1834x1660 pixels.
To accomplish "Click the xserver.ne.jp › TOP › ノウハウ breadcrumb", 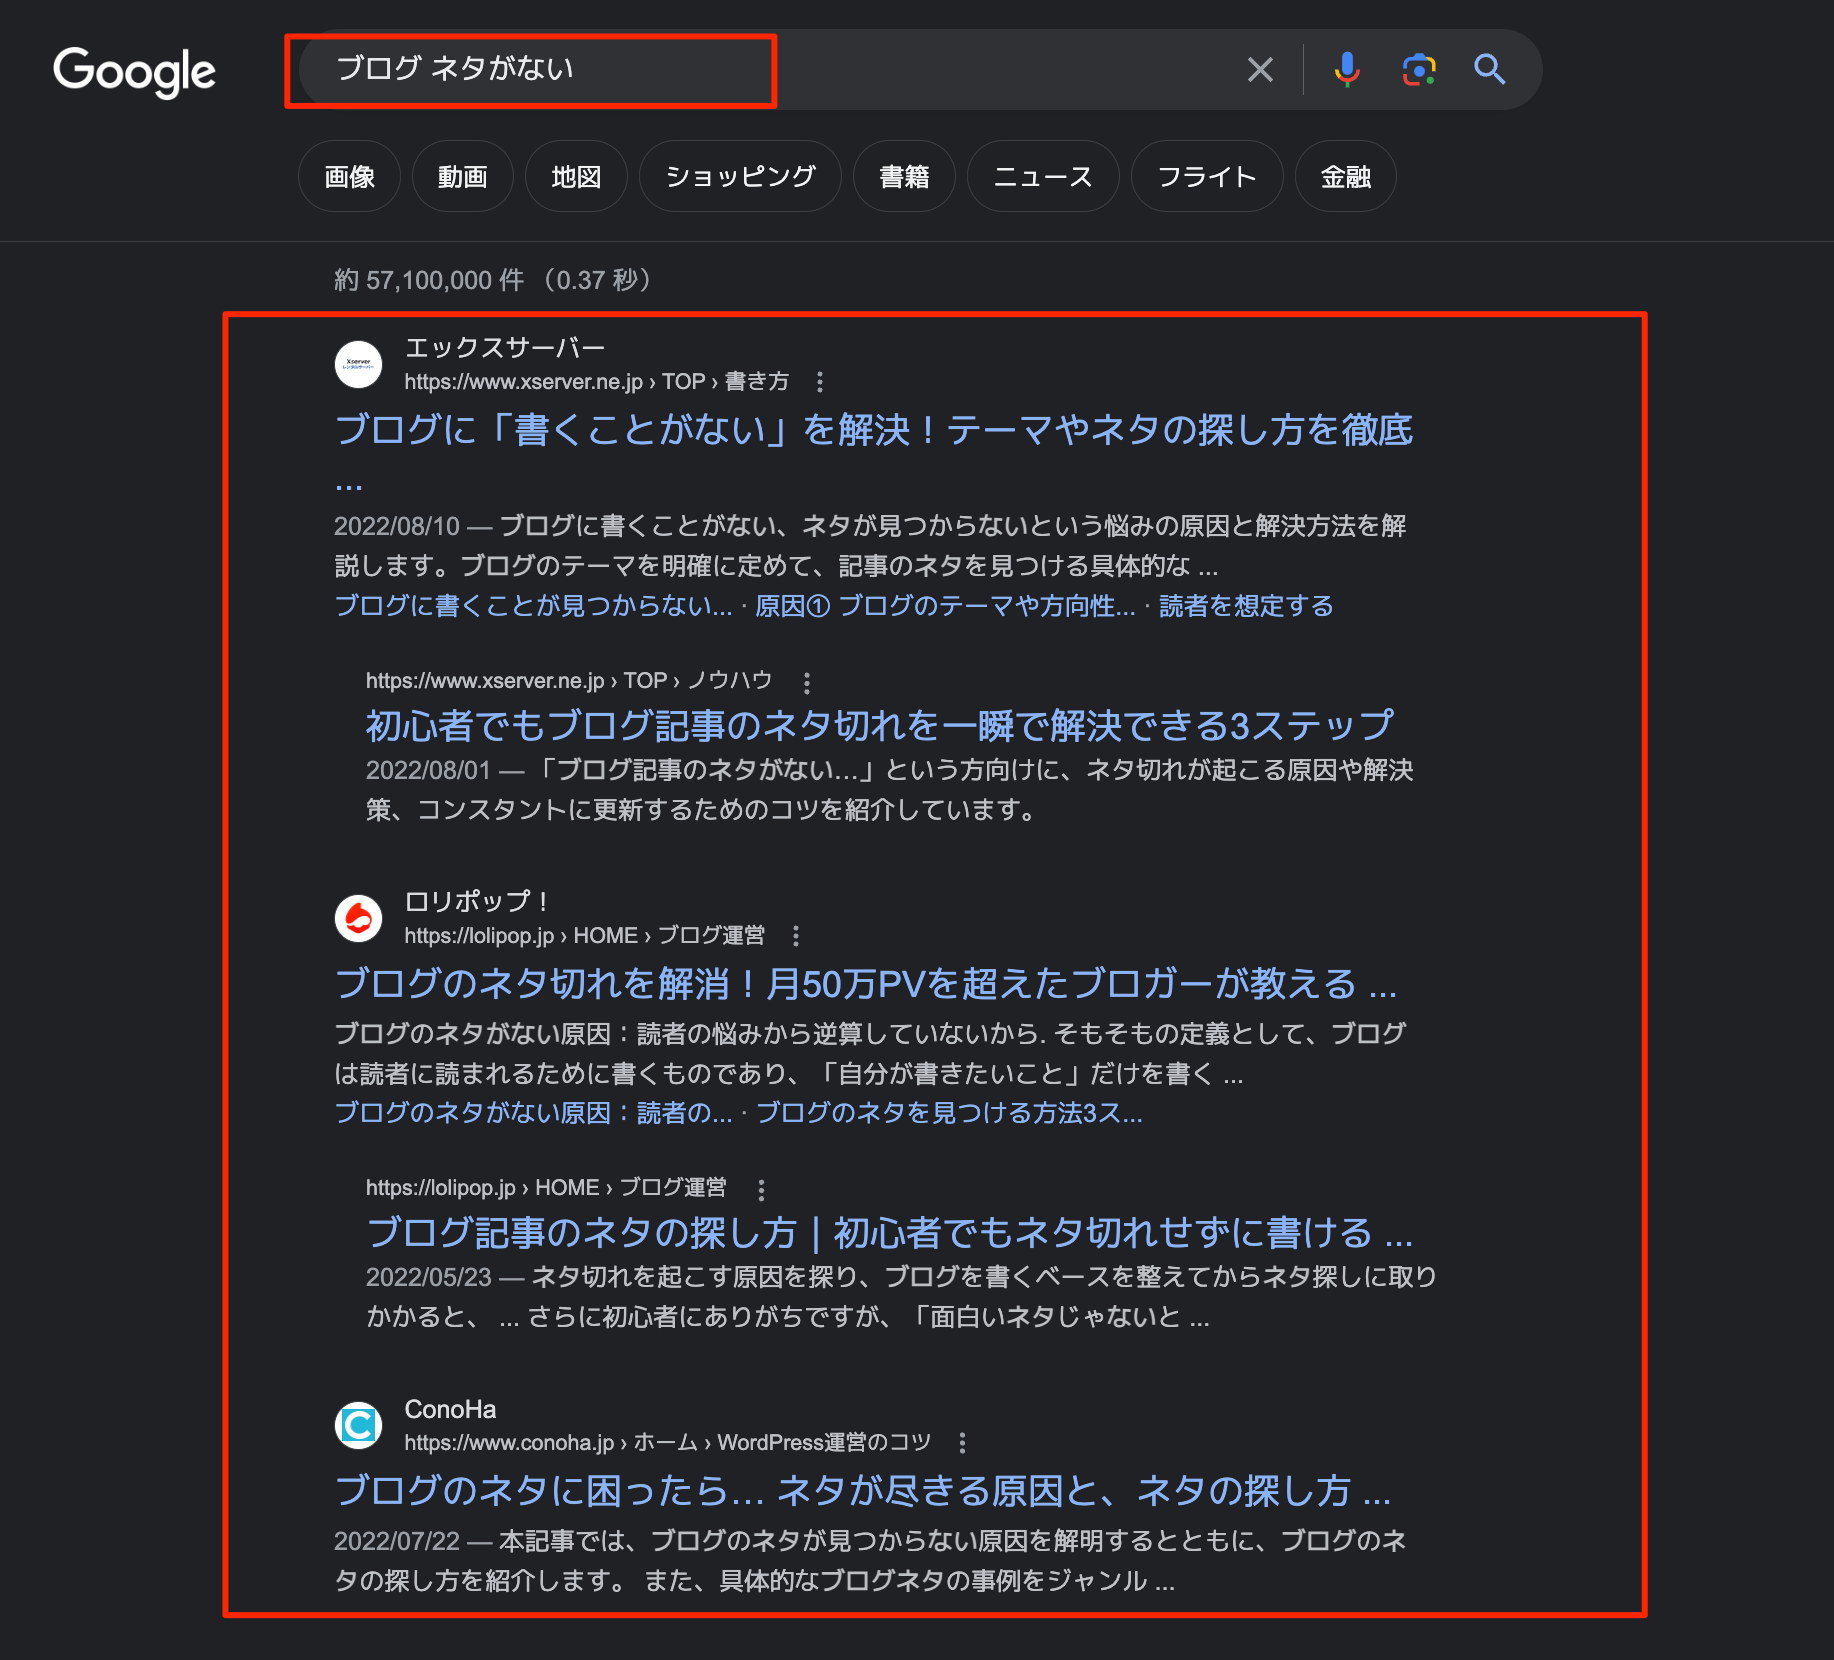I will pos(569,681).
